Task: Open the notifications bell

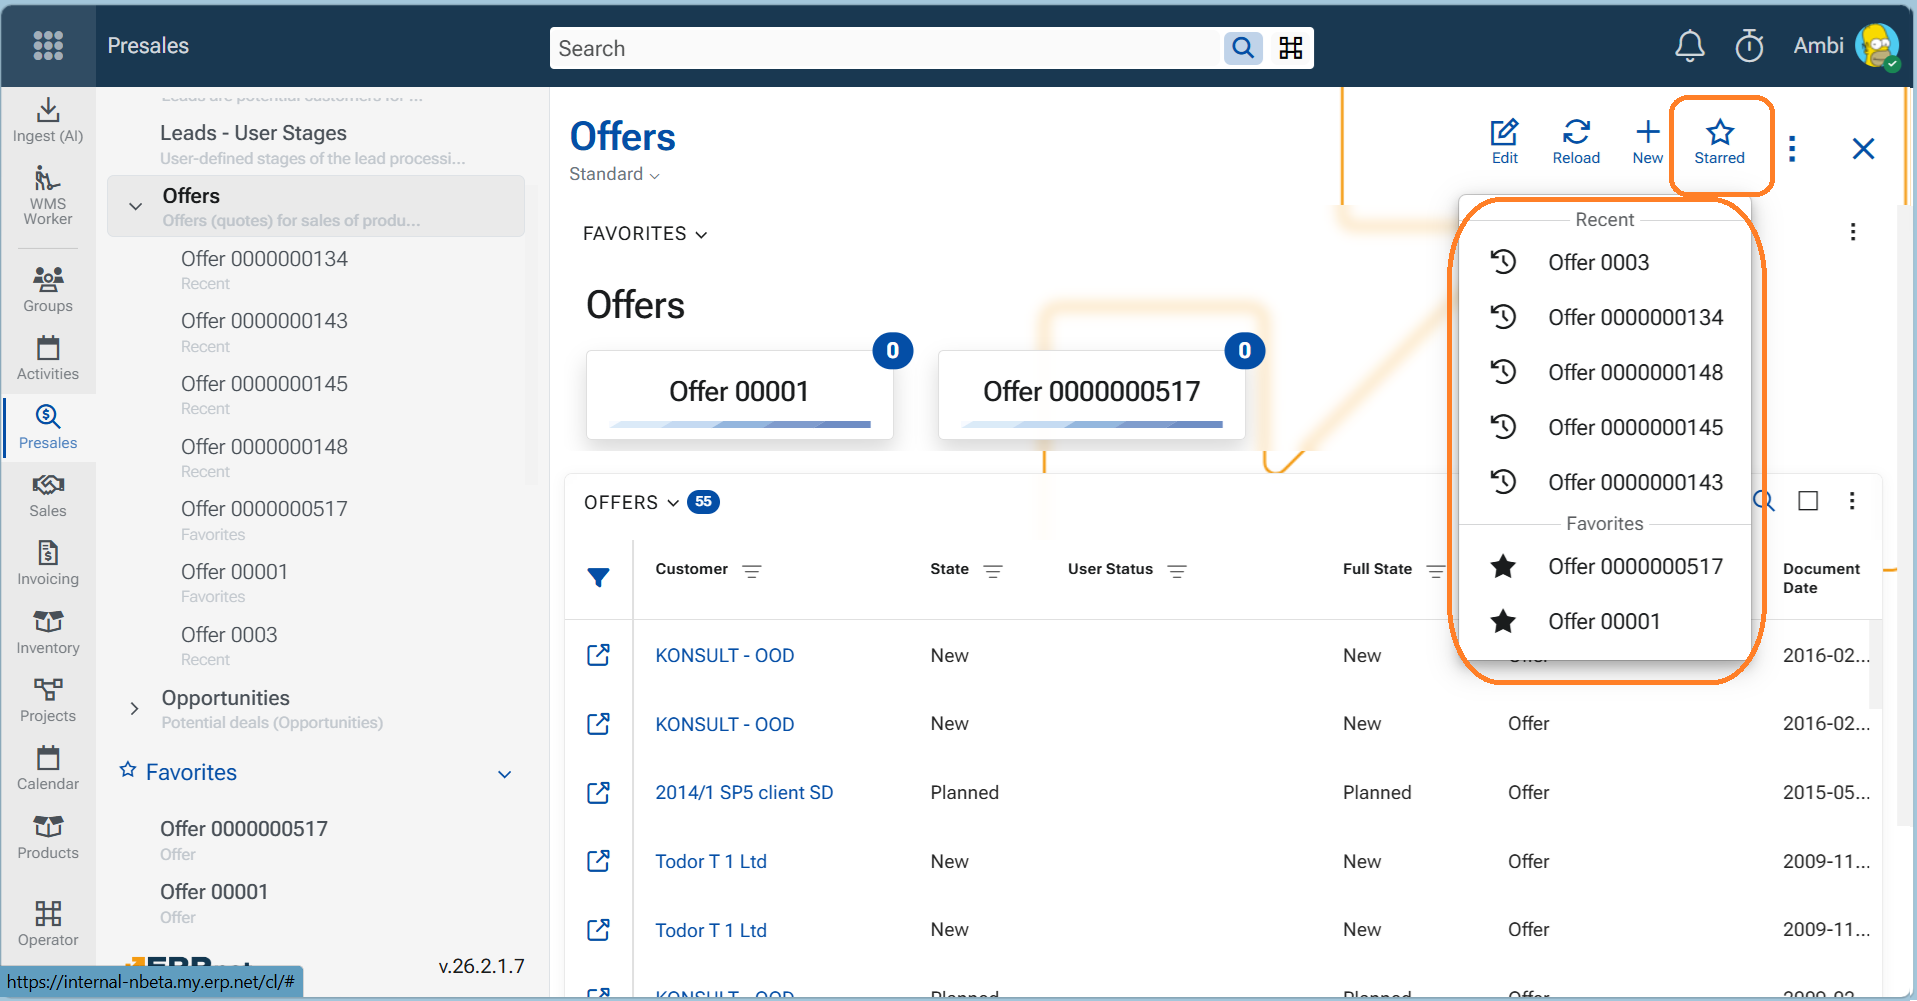Action: pyautogui.click(x=1689, y=46)
